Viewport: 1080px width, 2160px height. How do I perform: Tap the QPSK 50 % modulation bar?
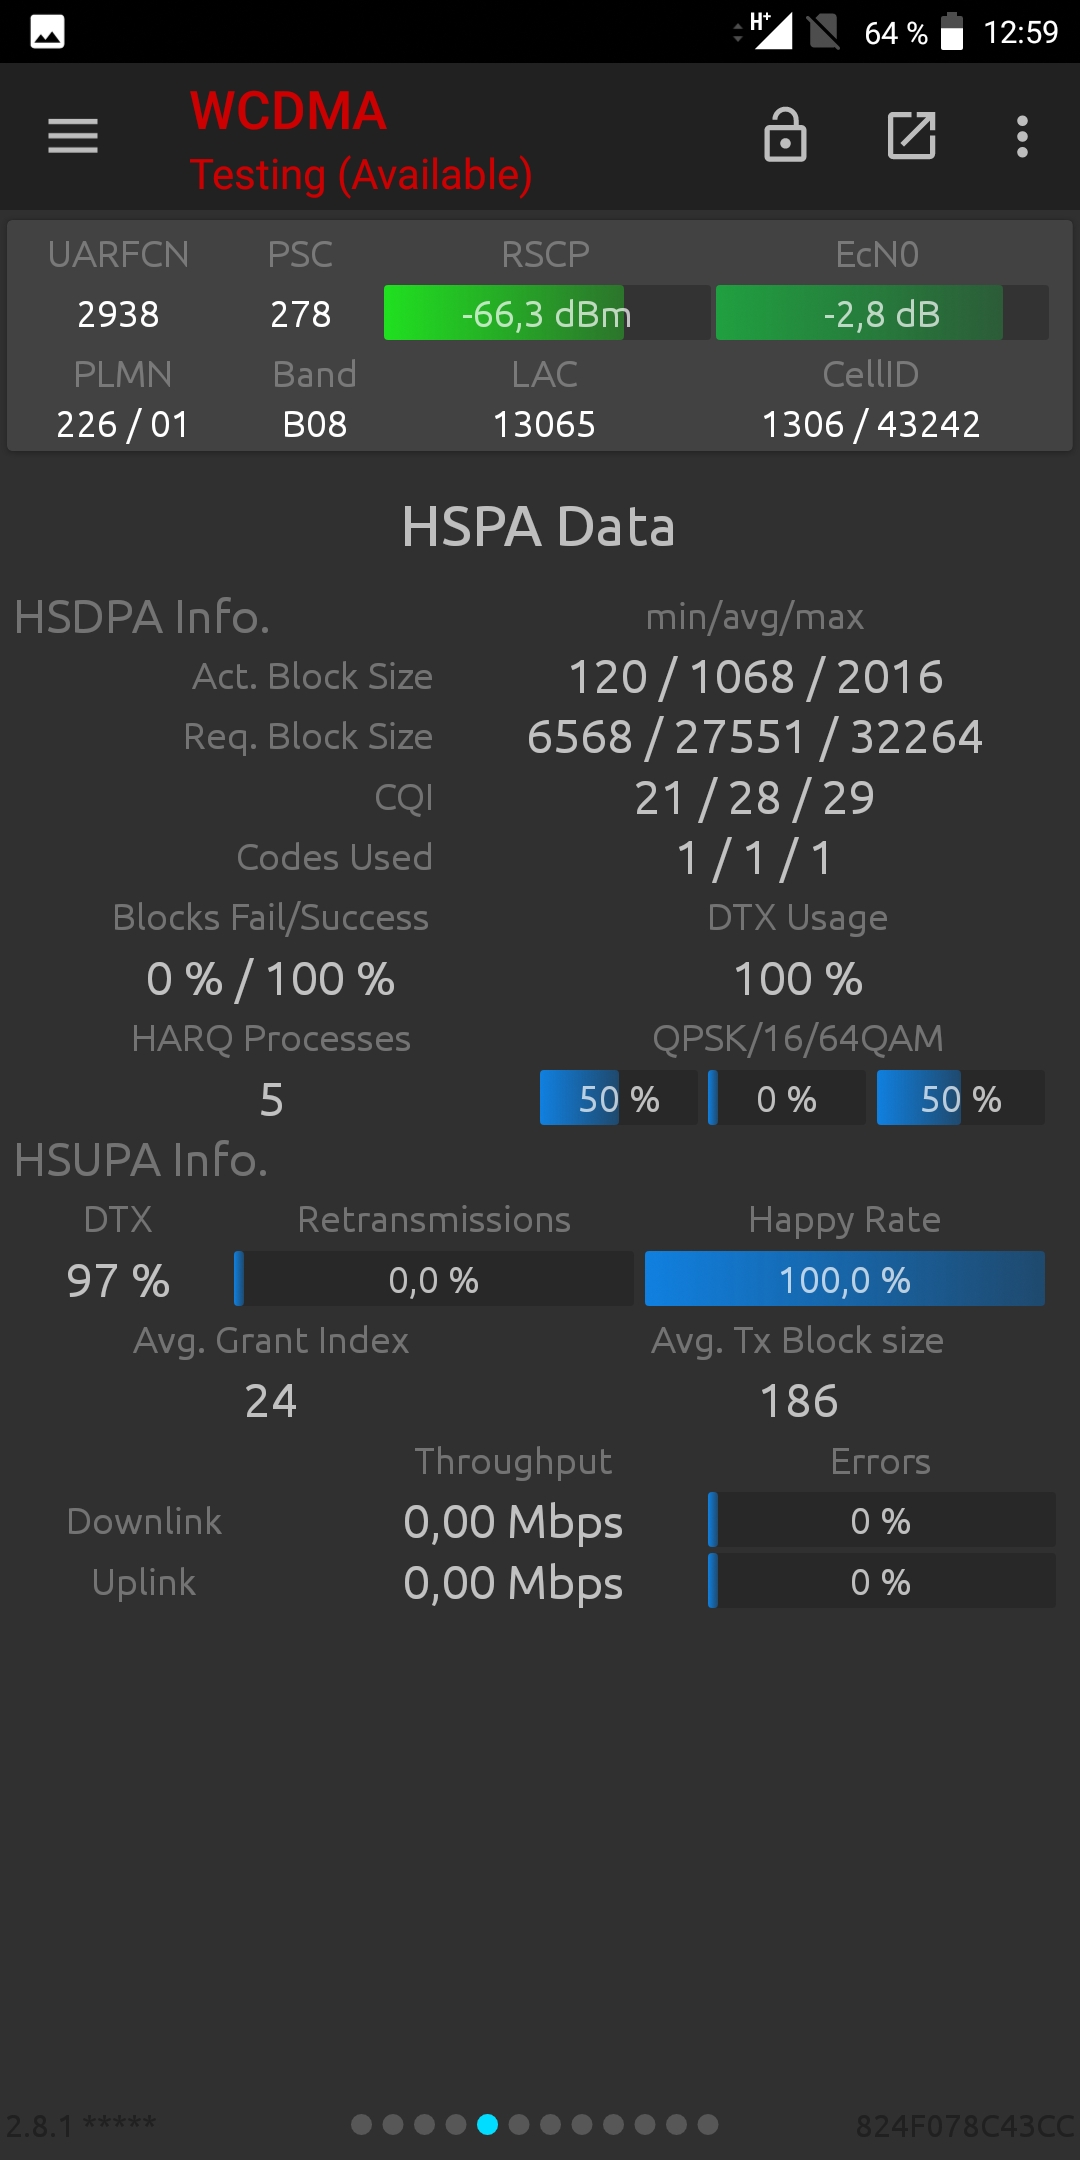coord(618,1098)
